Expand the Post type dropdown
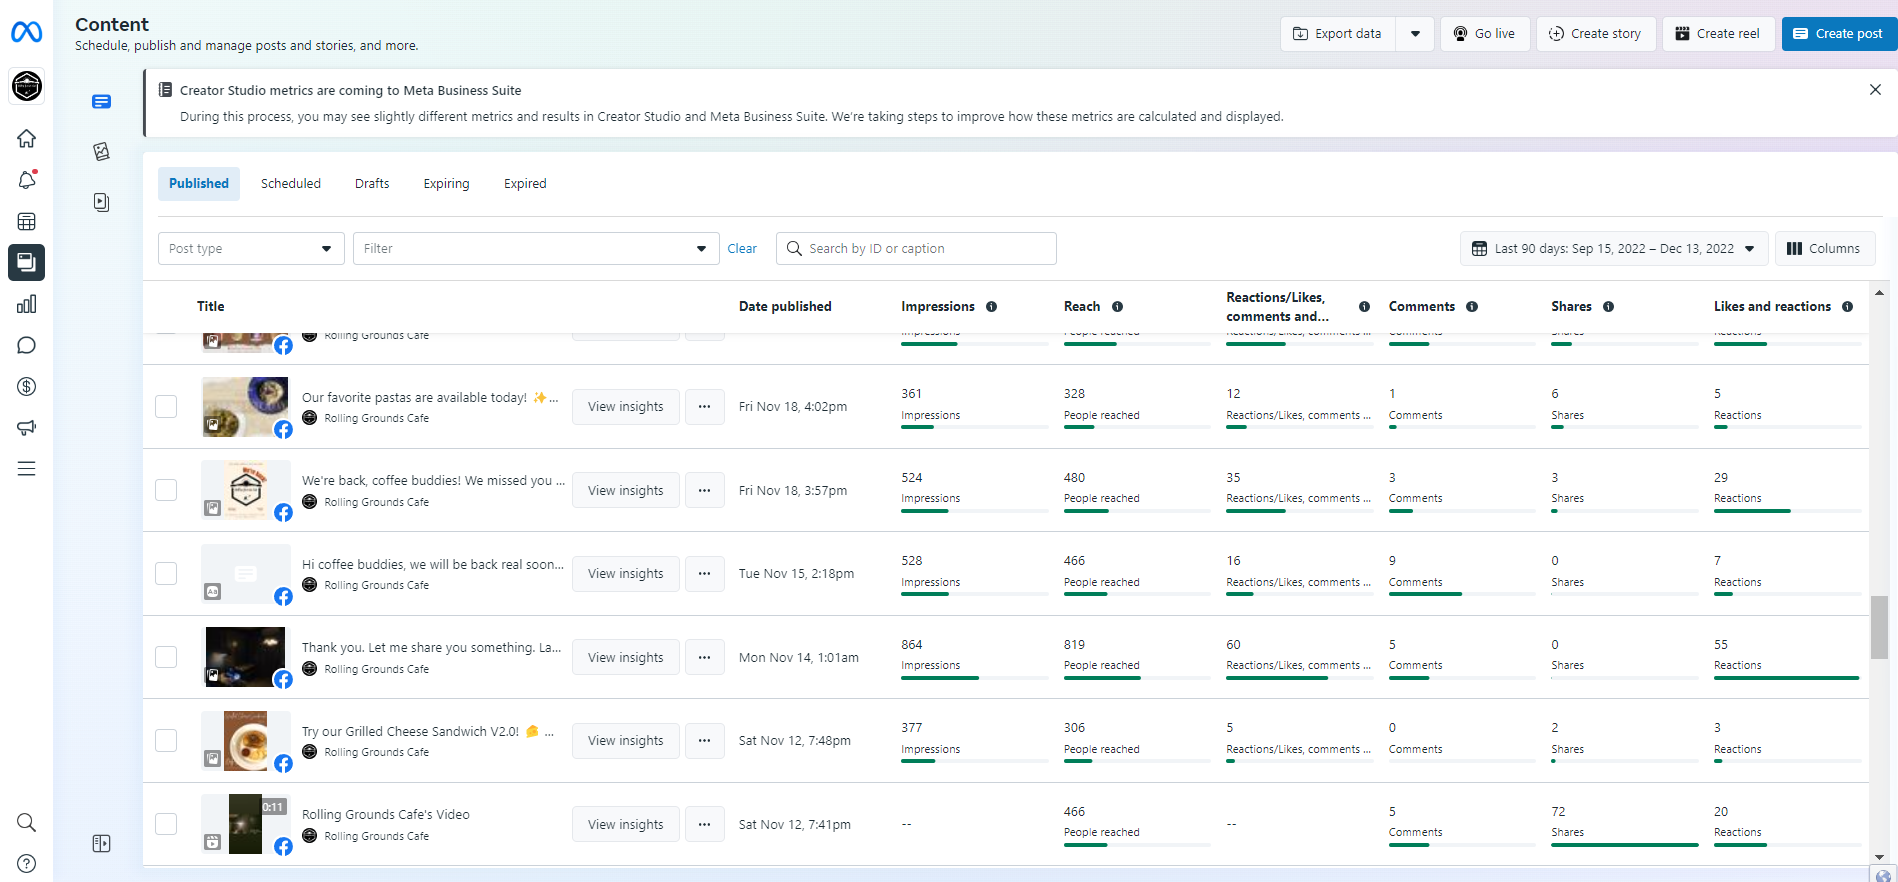This screenshot has height=882, width=1898. click(251, 249)
